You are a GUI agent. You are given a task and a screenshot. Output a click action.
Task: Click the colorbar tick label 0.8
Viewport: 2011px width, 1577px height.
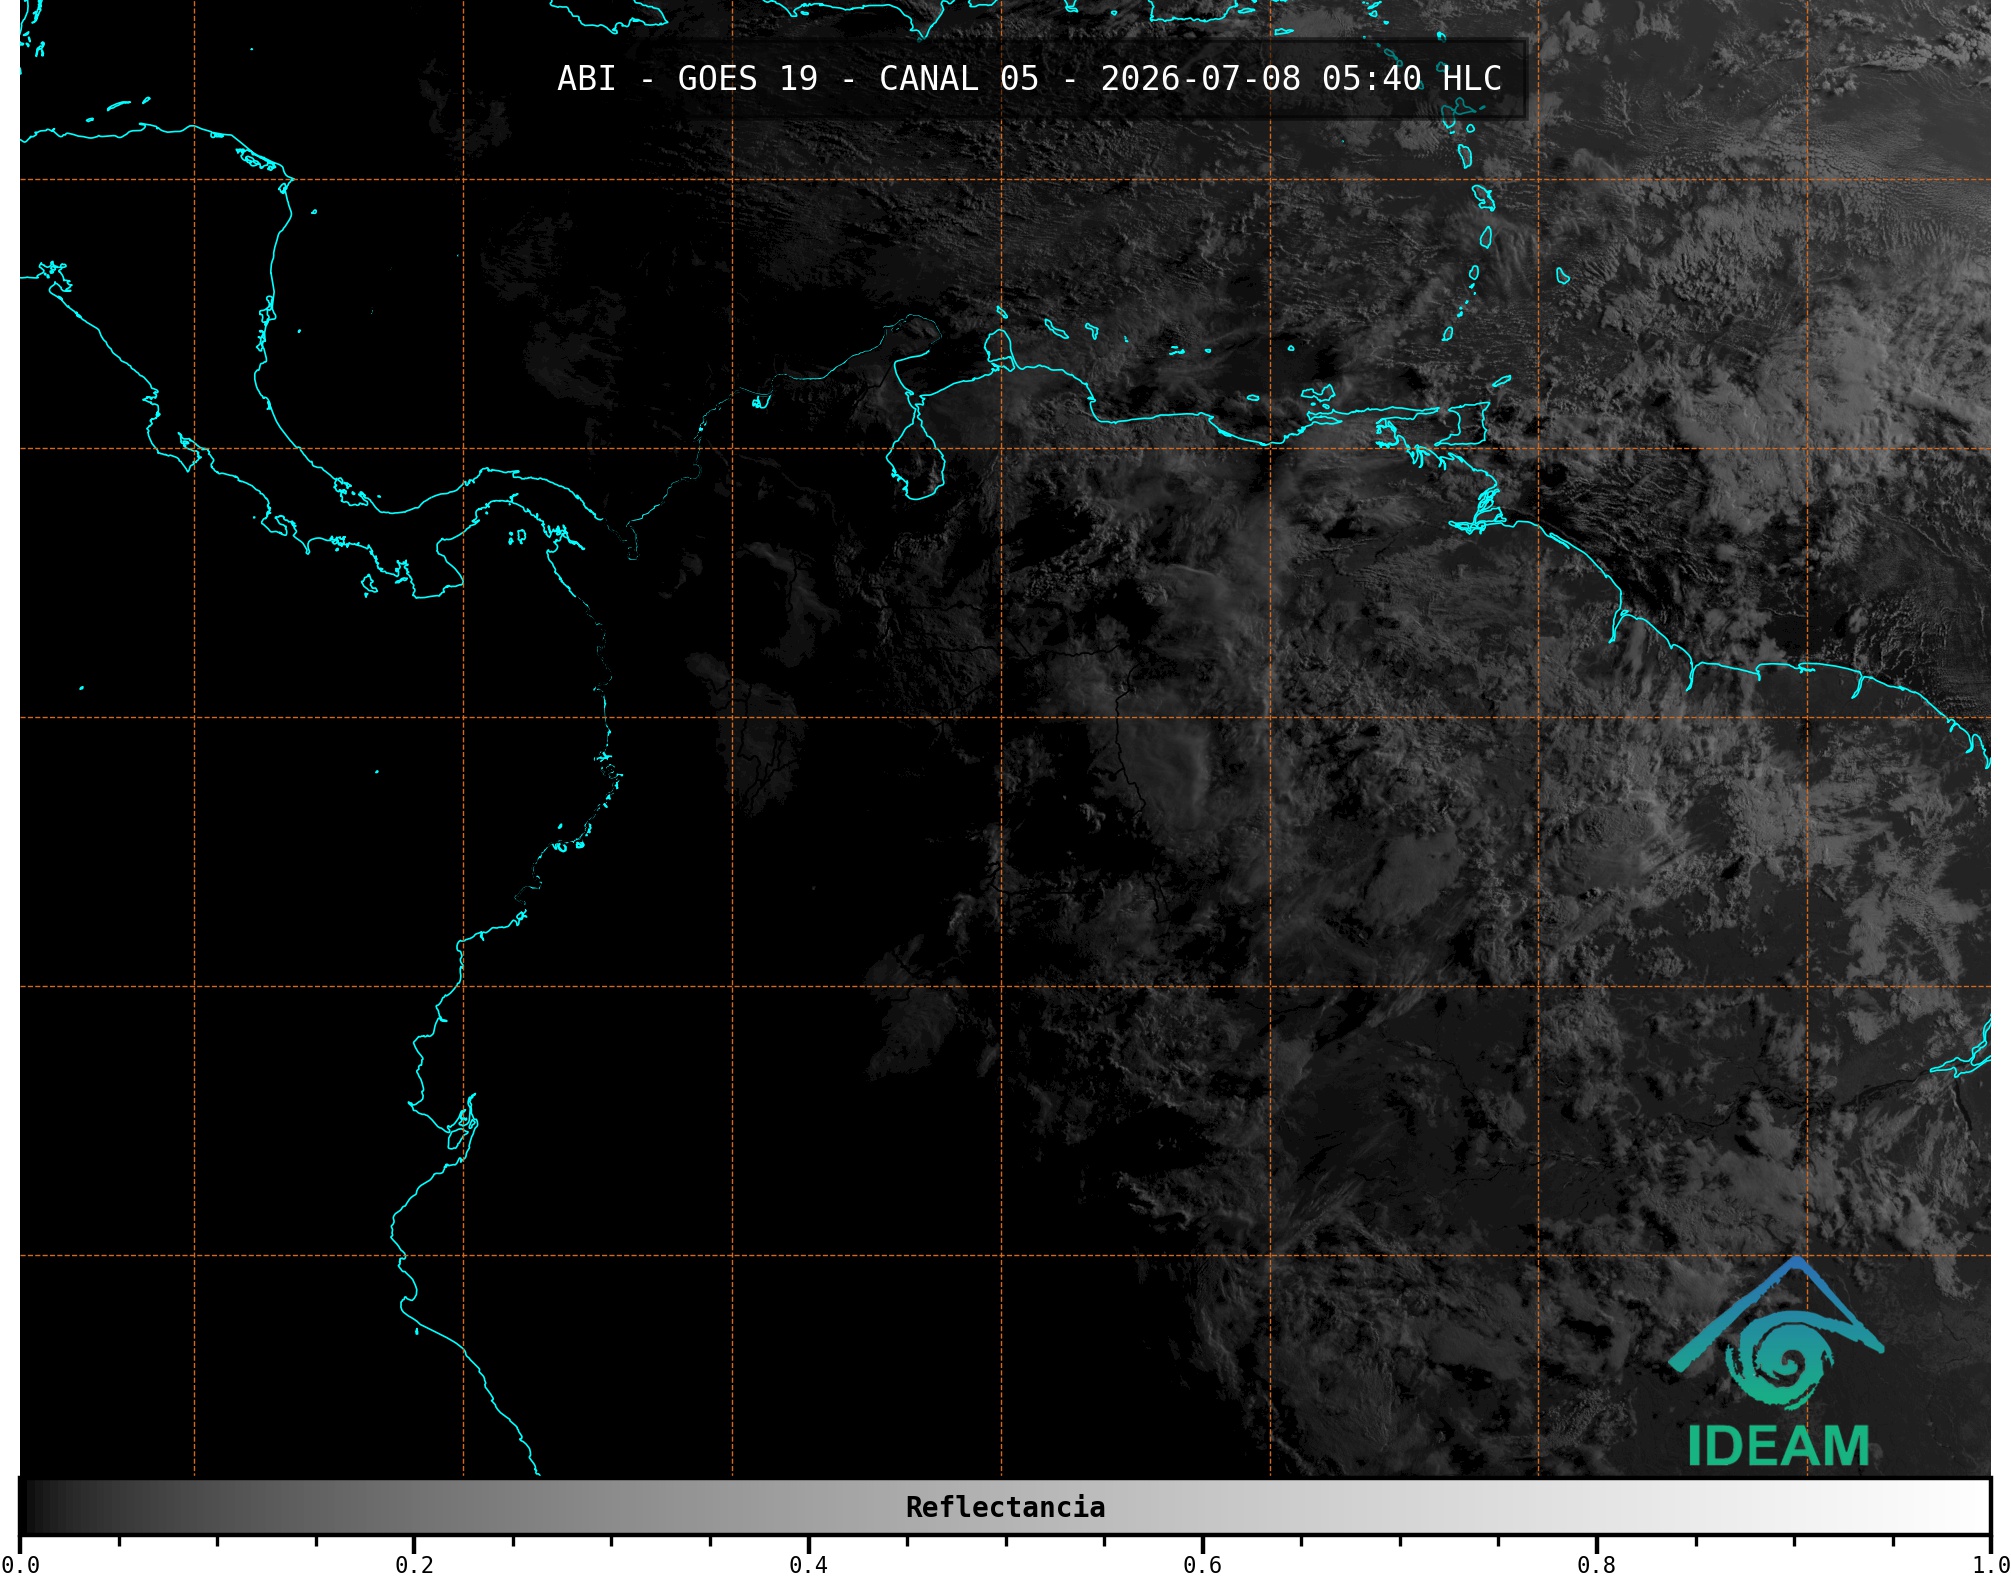pos(1596,1565)
